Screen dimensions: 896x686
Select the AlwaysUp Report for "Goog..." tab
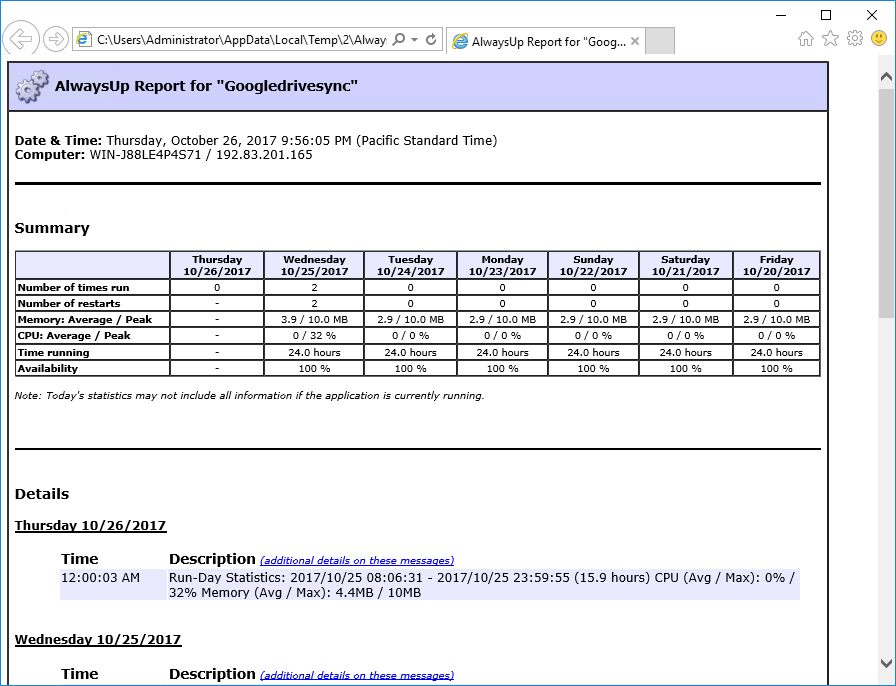pos(546,41)
